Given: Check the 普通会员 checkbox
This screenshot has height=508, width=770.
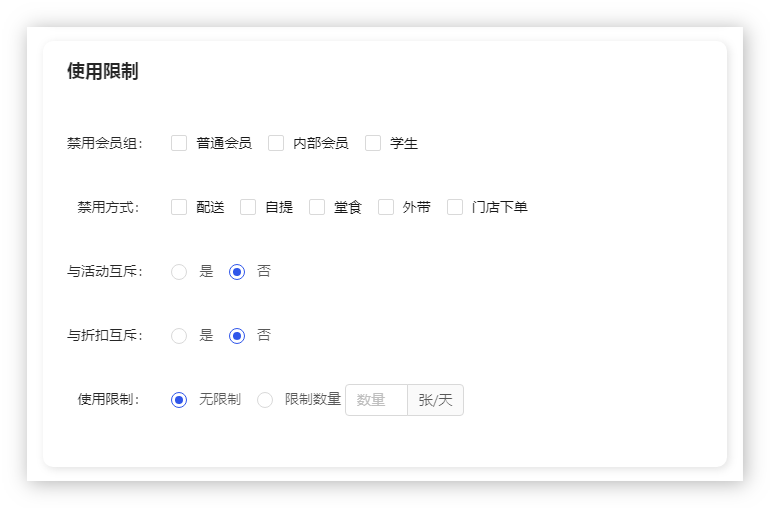Looking at the screenshot, I should click(179, 143).
